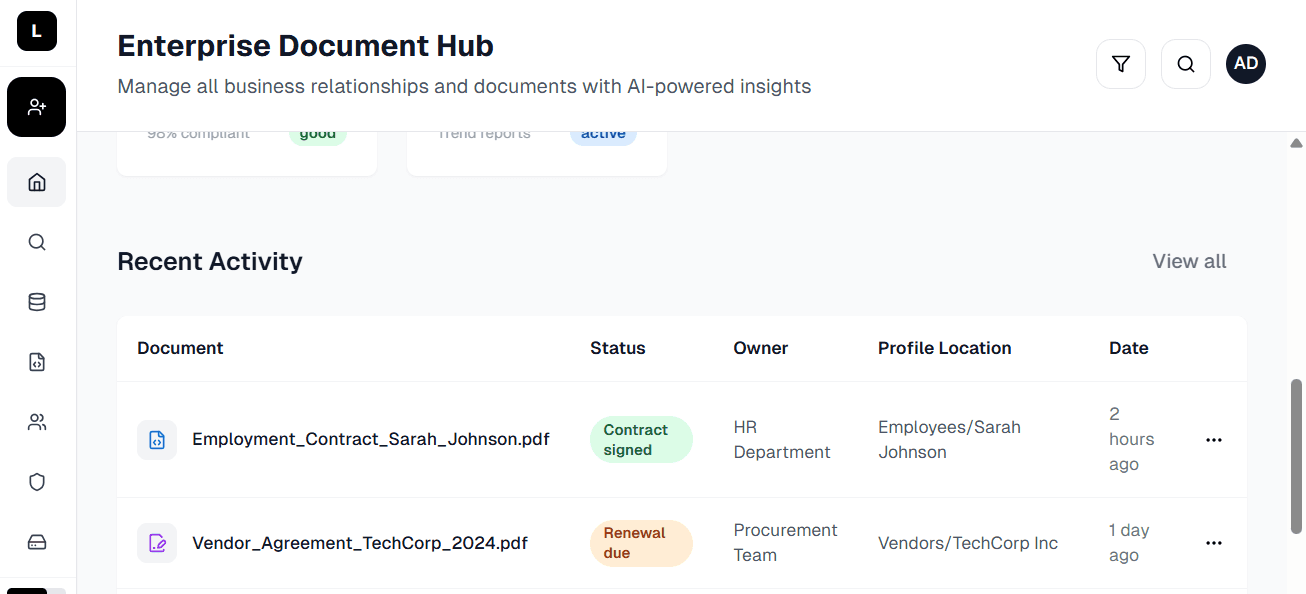The image size is (1306, 594).
Task: Open the actions menu for Employment_Contract_Sarah_Johnson.pdf
Action: [x=1213, y=439]
